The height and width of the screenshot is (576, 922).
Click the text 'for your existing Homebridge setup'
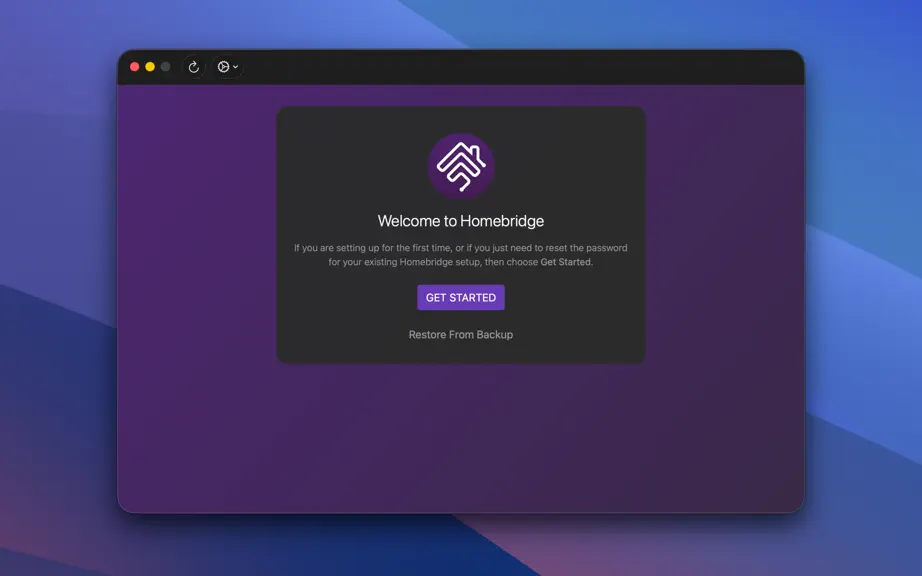click(x=405, y=262)
